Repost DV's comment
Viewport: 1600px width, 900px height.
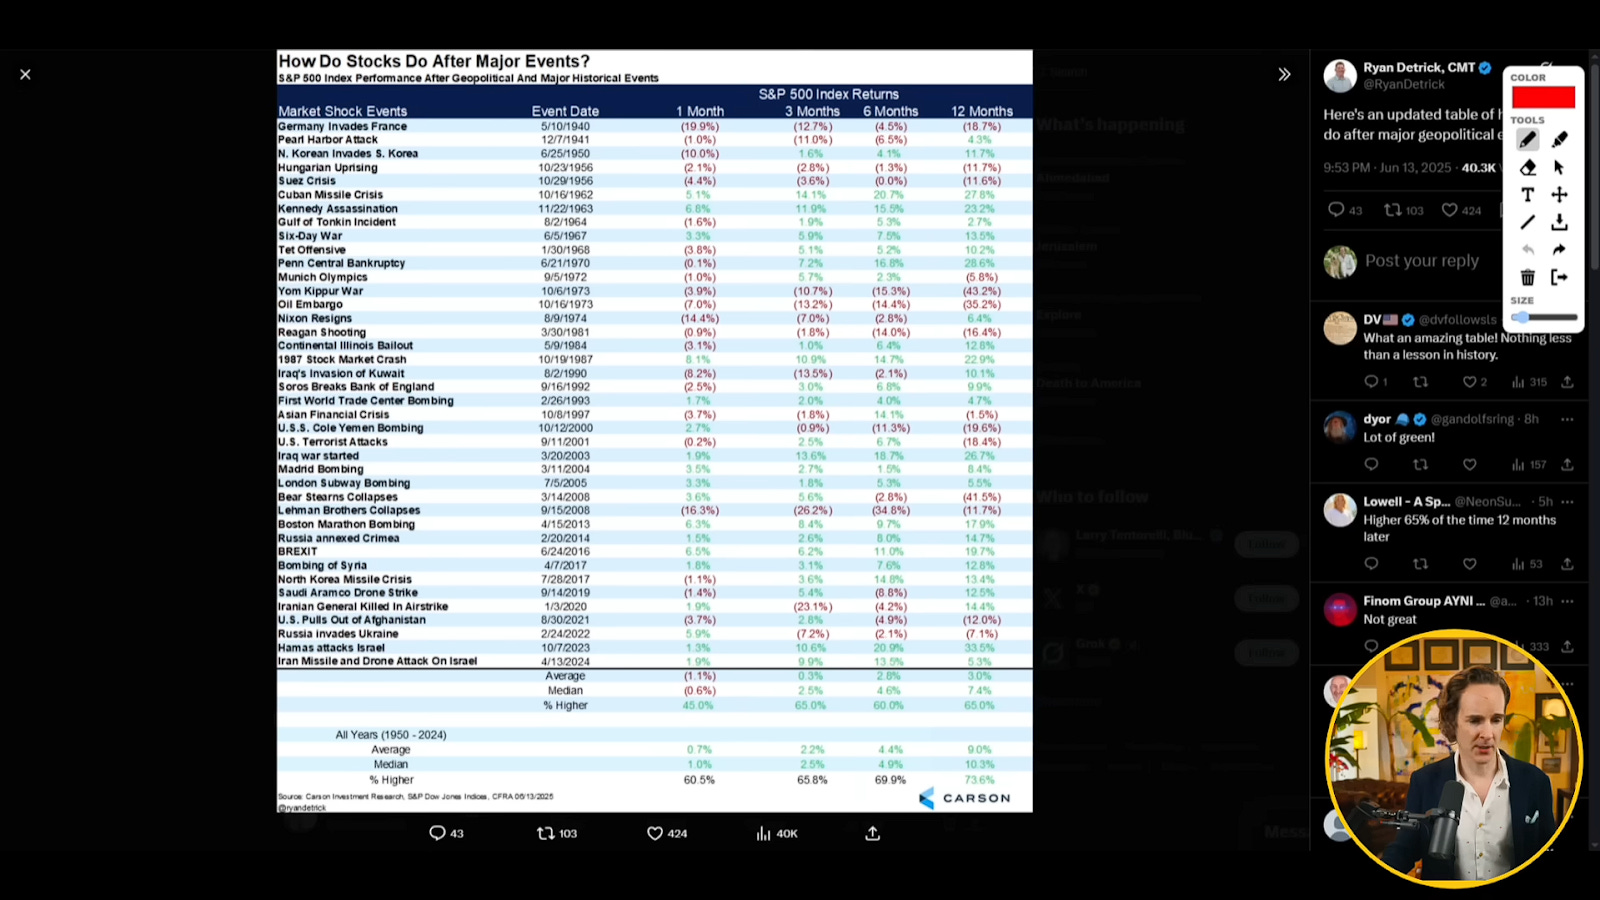1420,382
